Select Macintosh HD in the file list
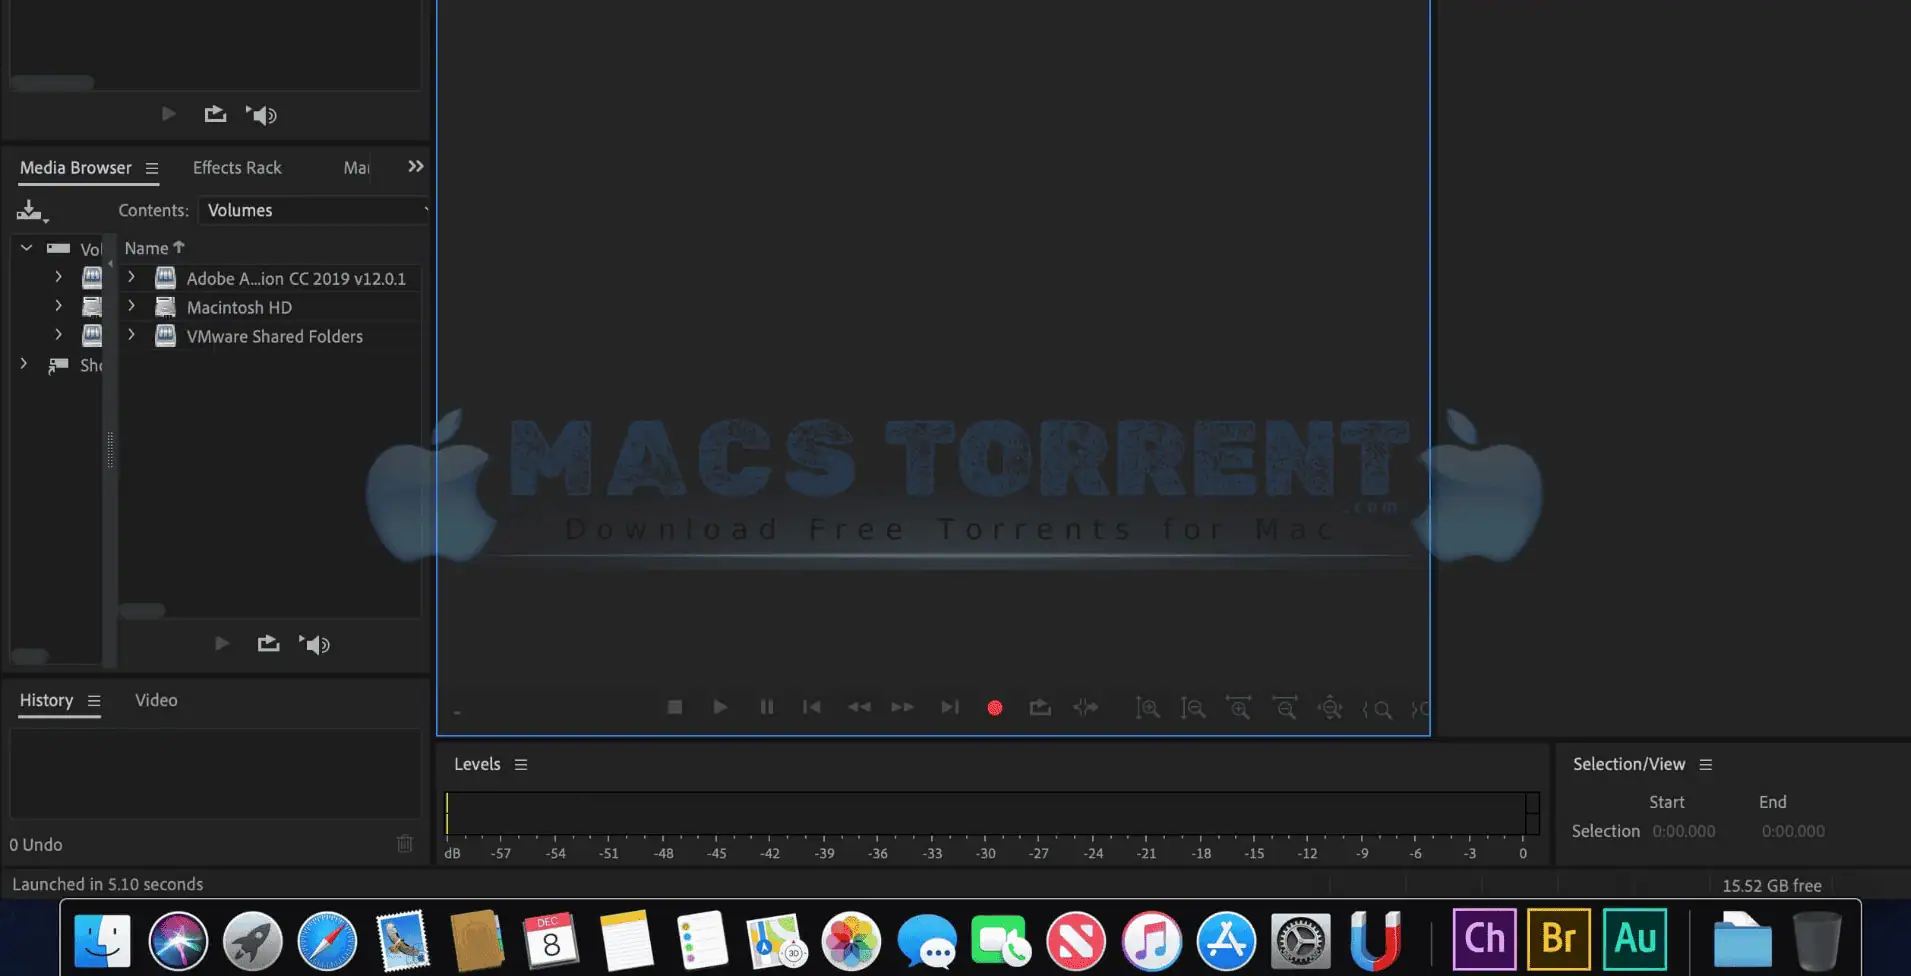The height and width of the screenshot is (976, 1911). point(239,308)
